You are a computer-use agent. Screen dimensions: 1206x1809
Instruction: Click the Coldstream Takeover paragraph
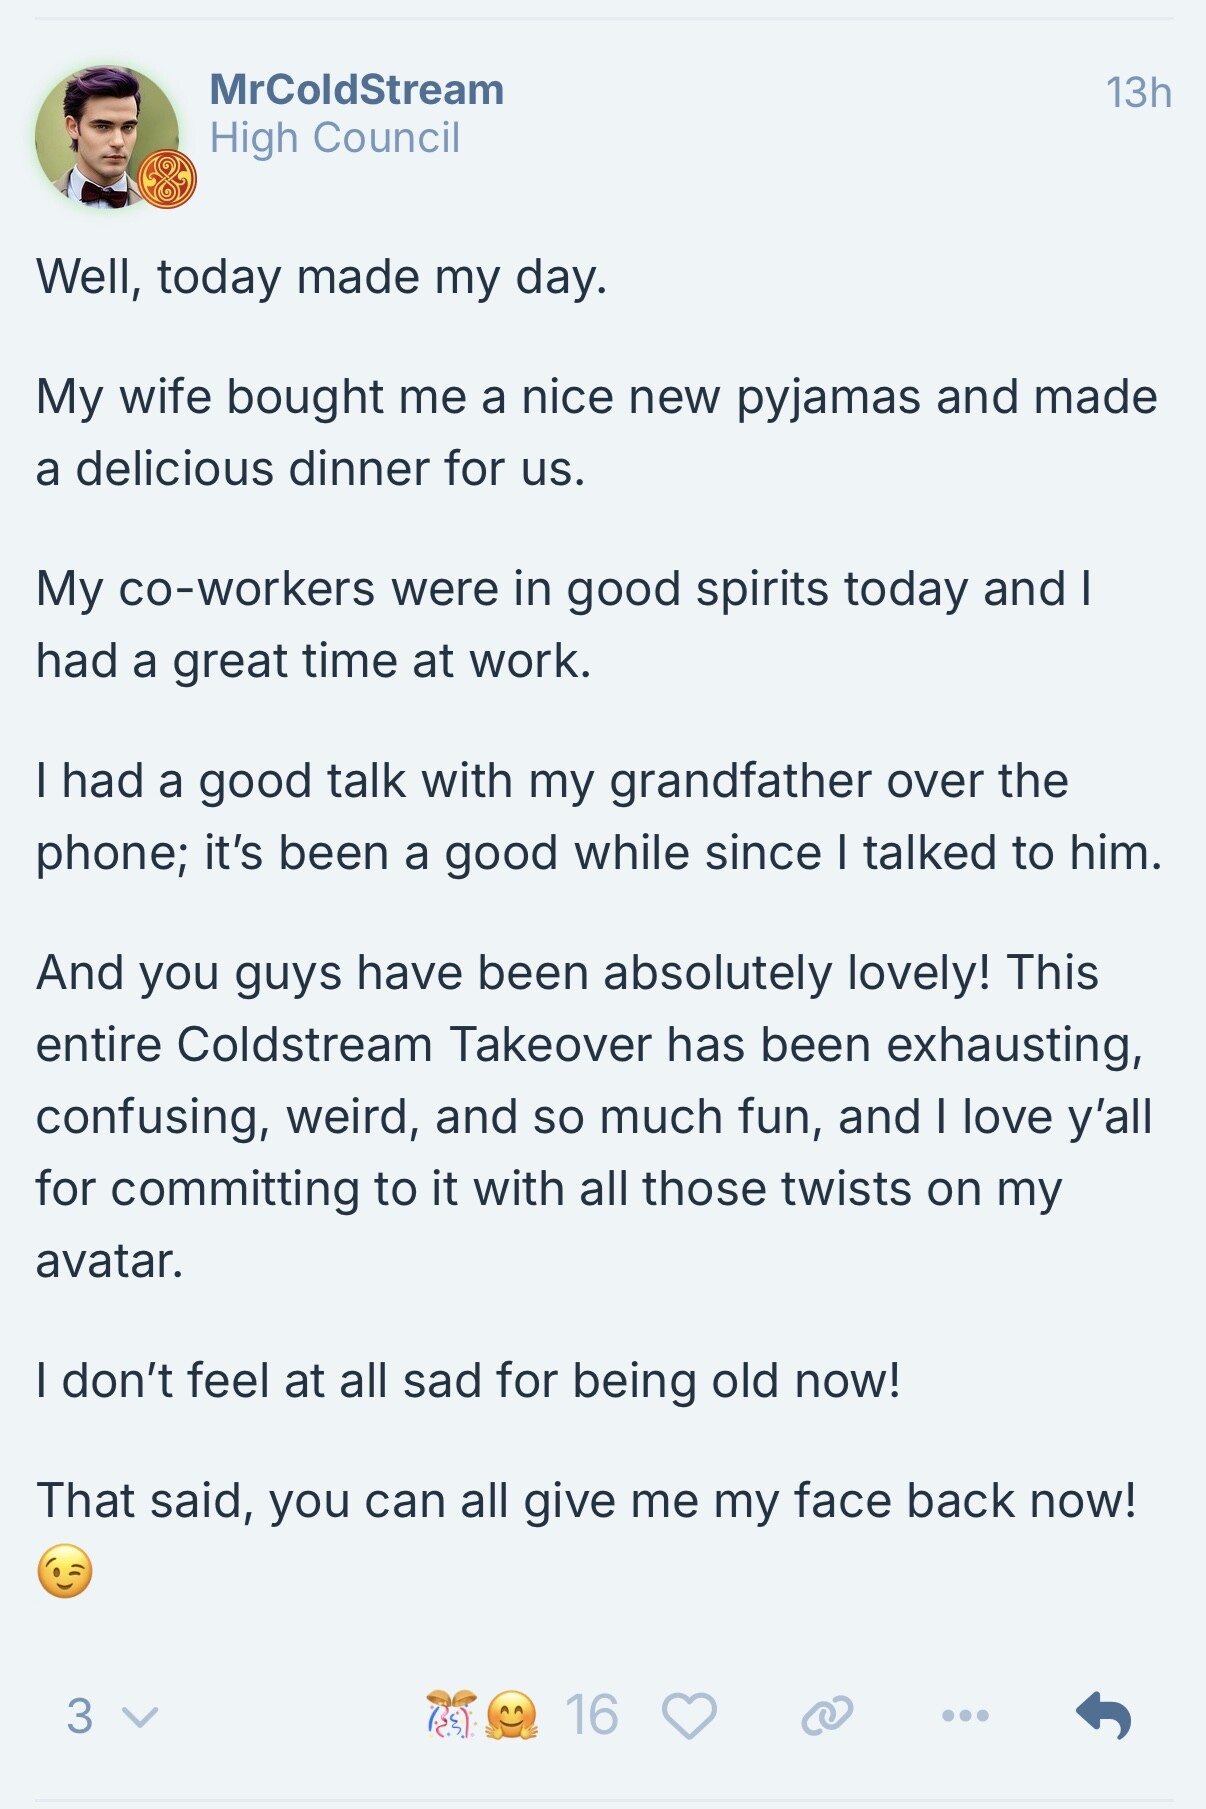[x=595, y=1116]
